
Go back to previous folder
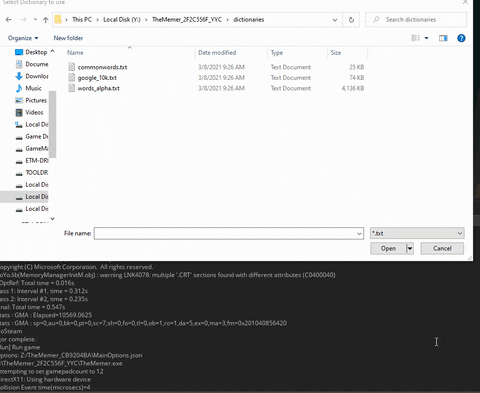pos(9,20)
